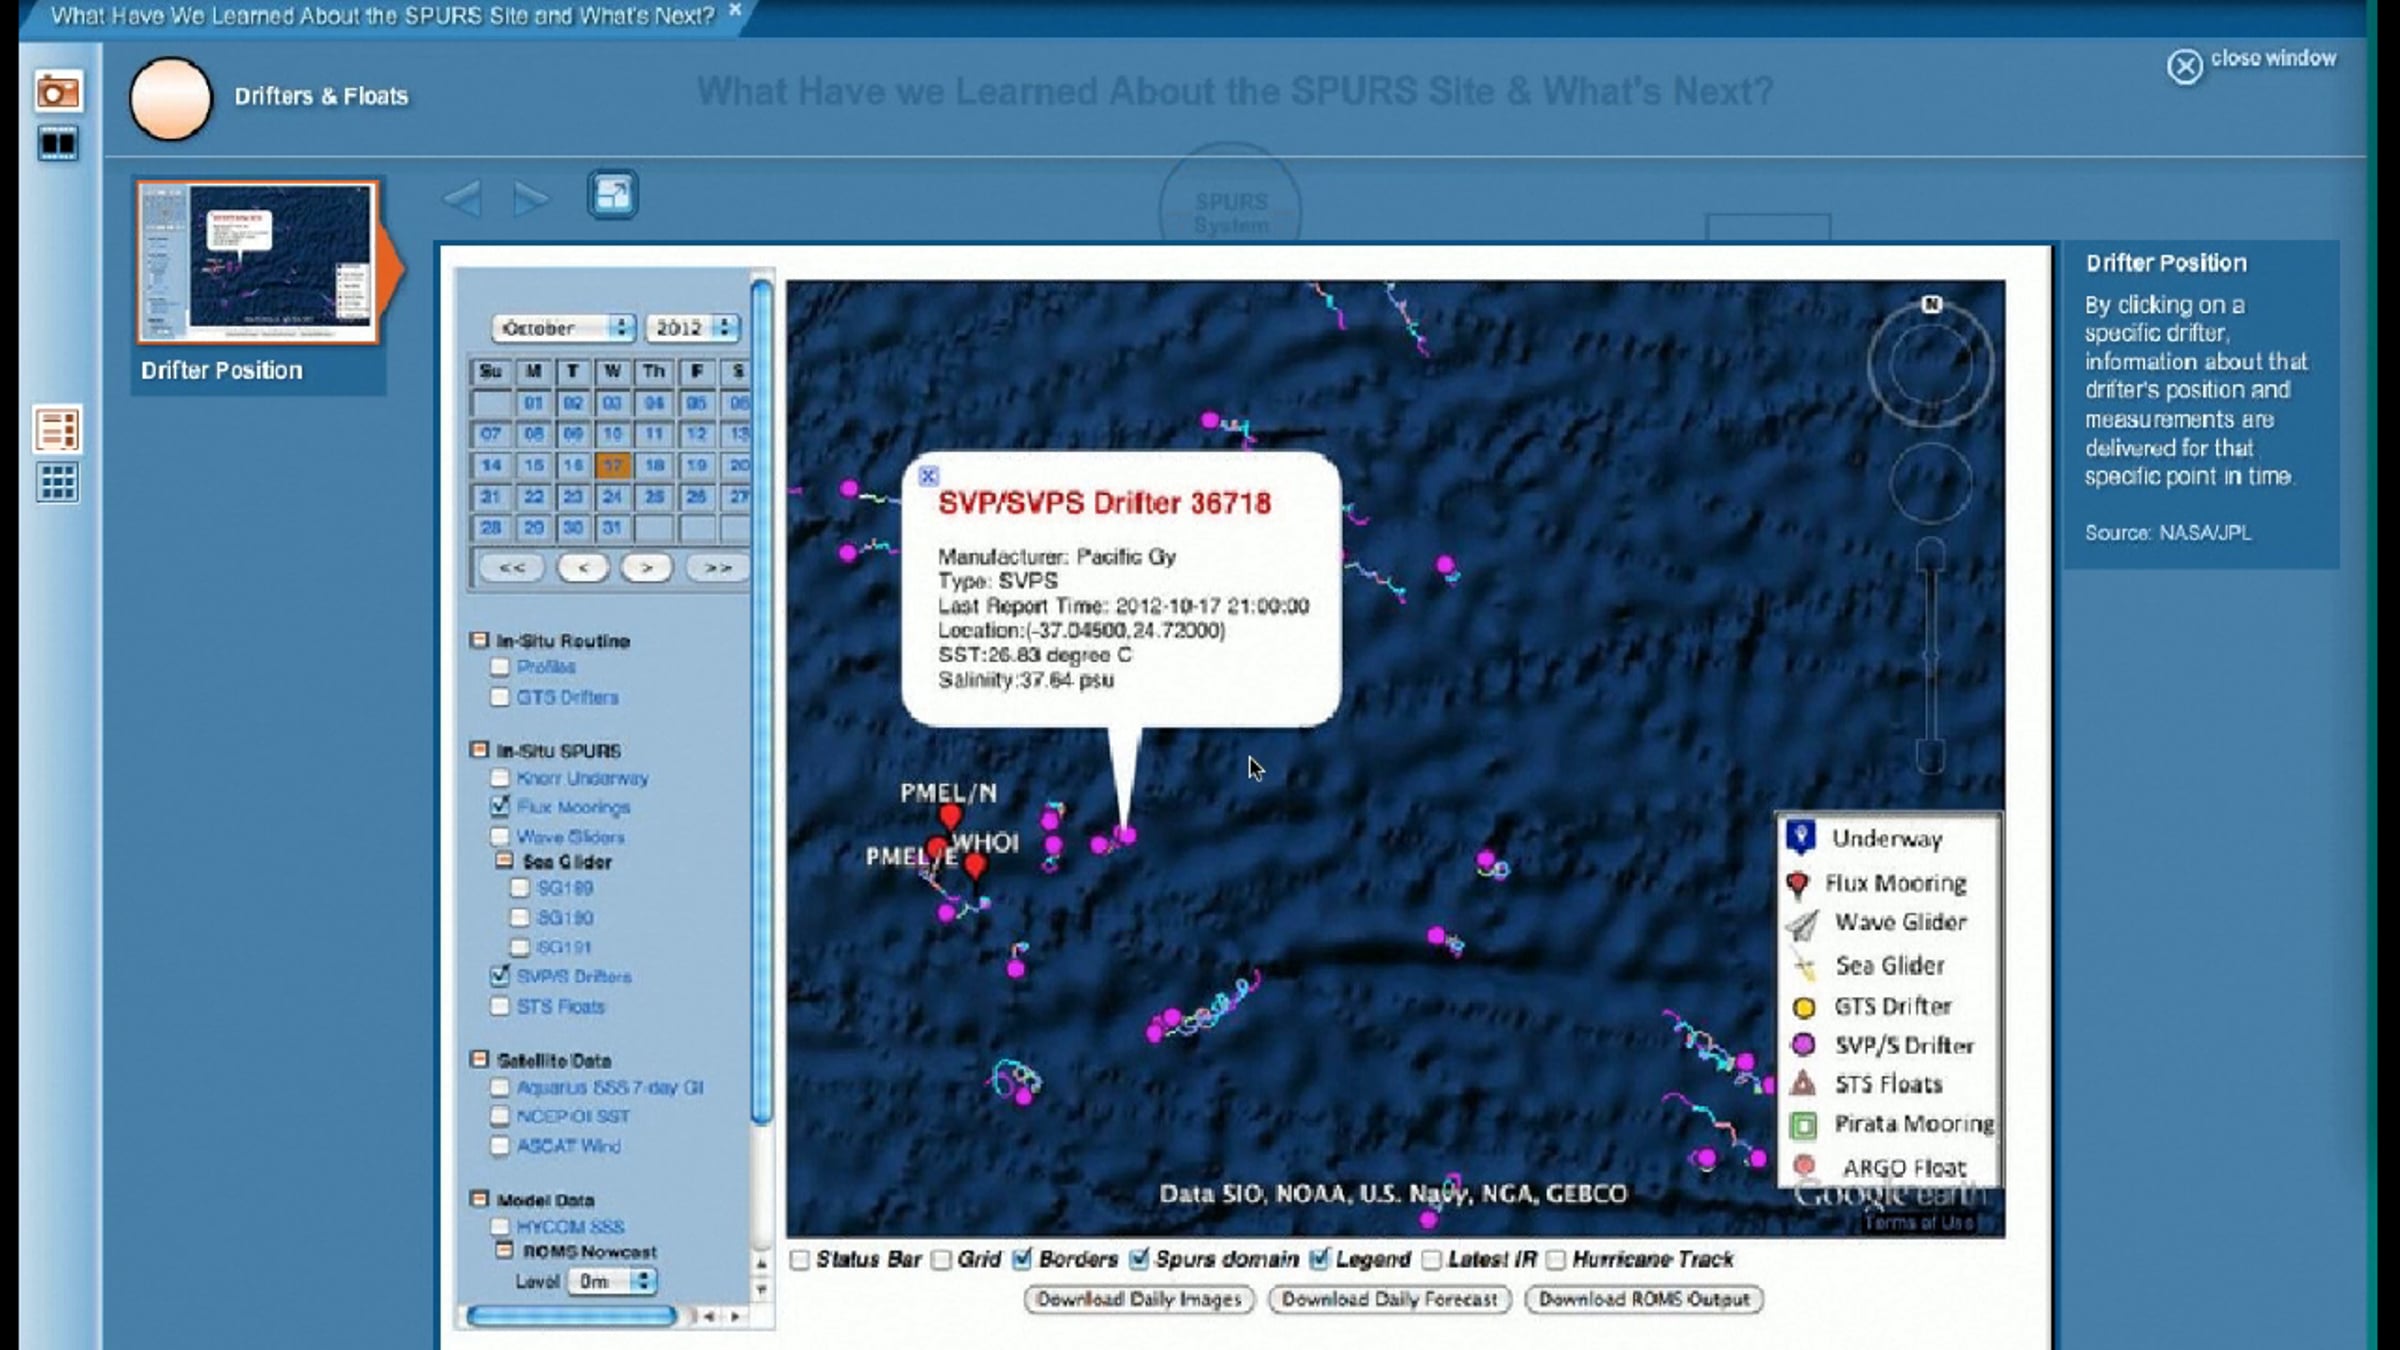
Task: Click the map zoom slider control
Action: point(1930,655)
